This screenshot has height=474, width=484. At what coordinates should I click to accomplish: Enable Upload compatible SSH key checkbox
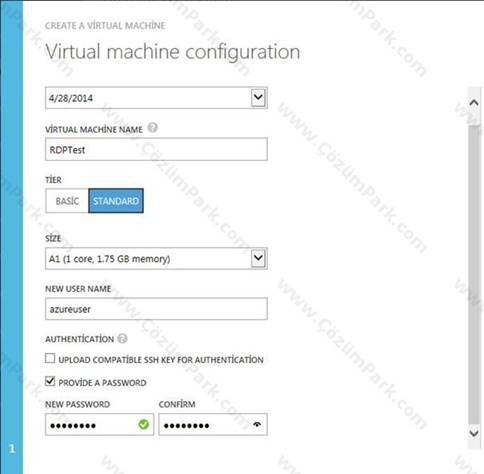pos(50,358)
